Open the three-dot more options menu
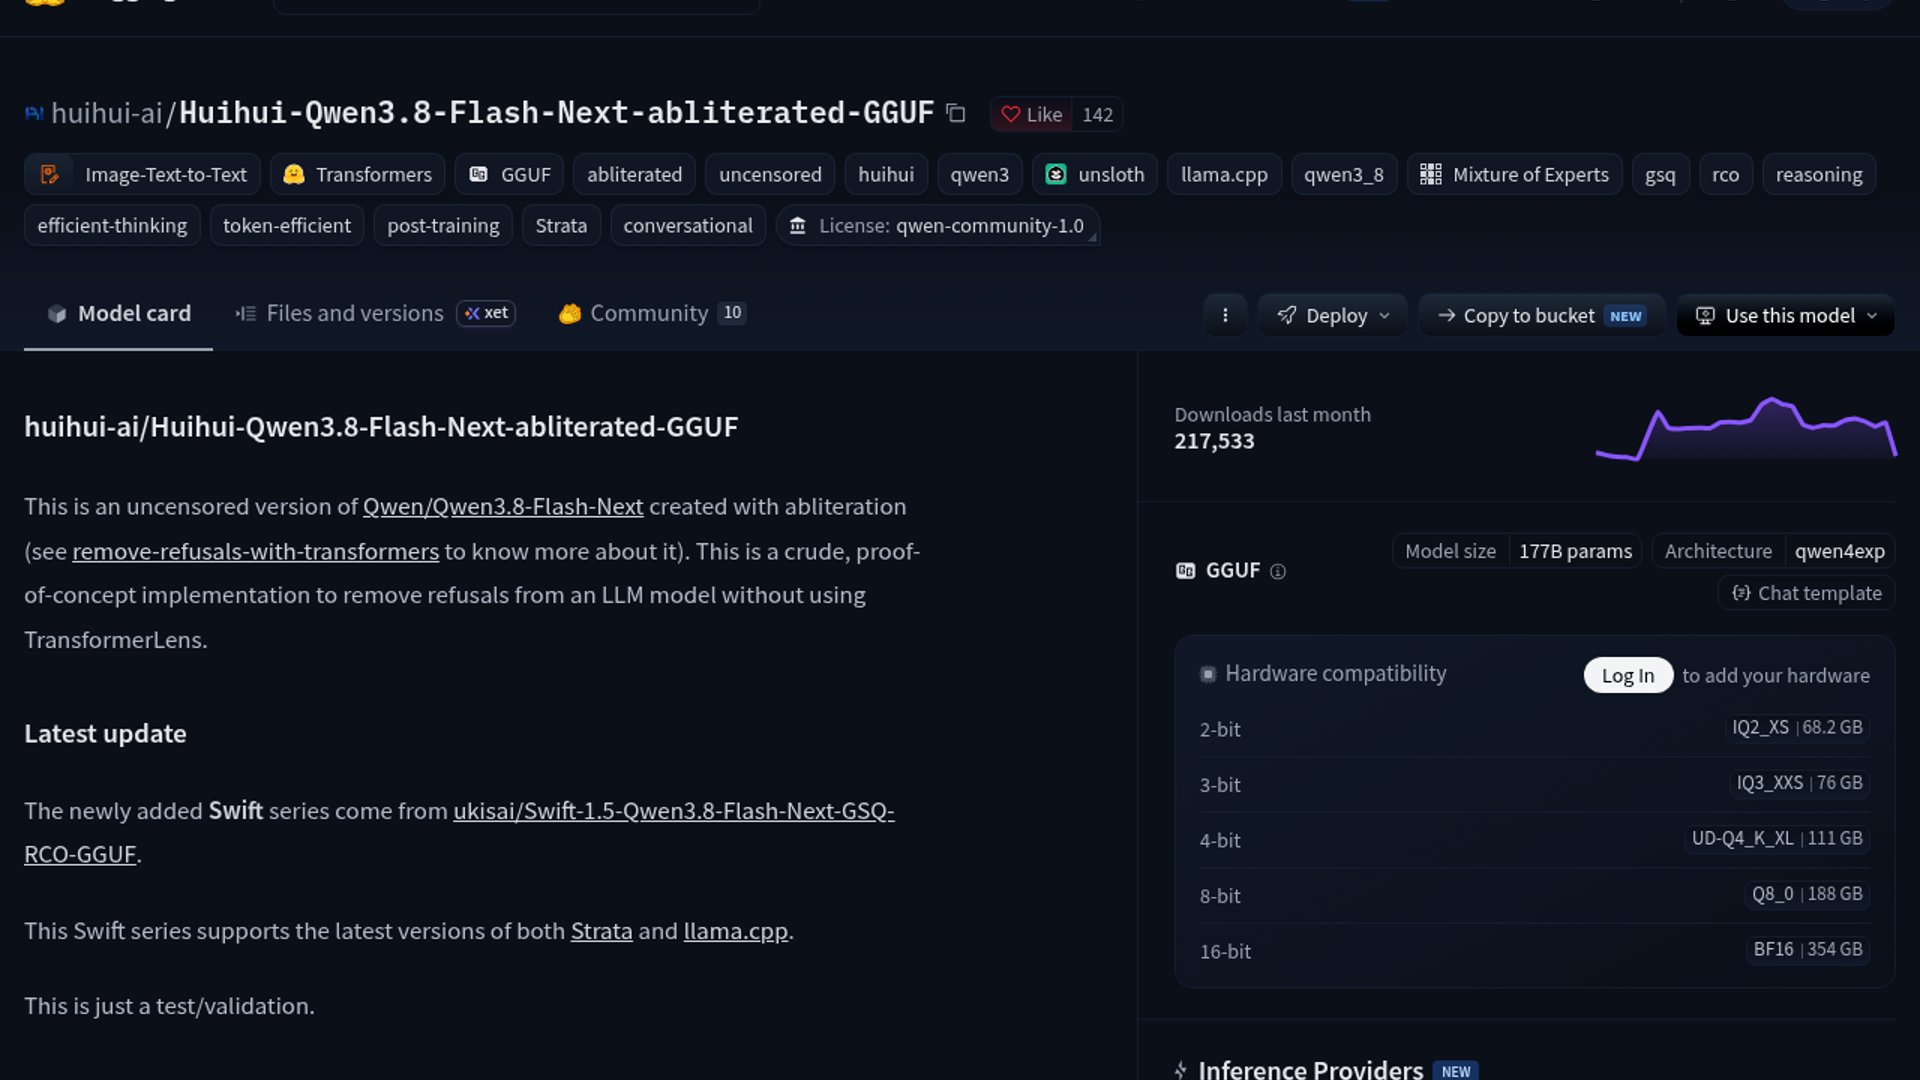 pyautogui.click(x=1225, y=316)
